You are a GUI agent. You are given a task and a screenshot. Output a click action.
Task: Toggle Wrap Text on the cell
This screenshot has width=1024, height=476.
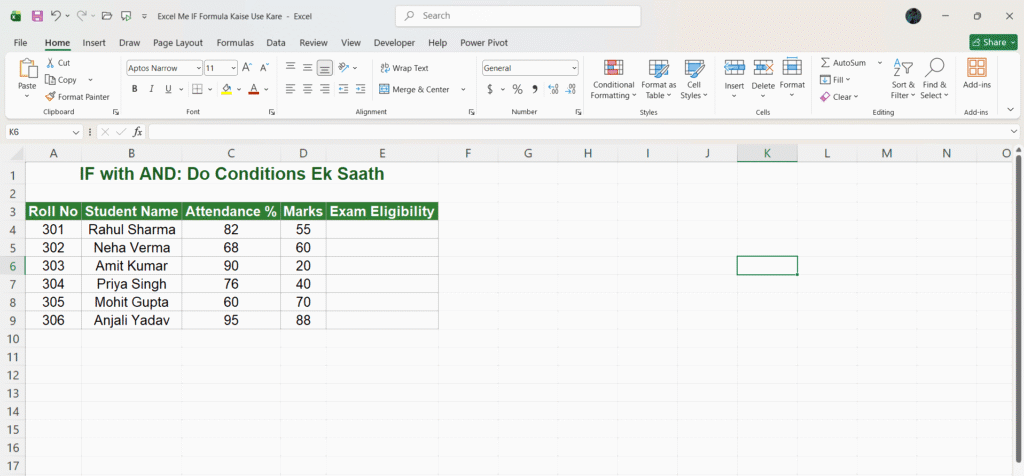tap(404, 68)
